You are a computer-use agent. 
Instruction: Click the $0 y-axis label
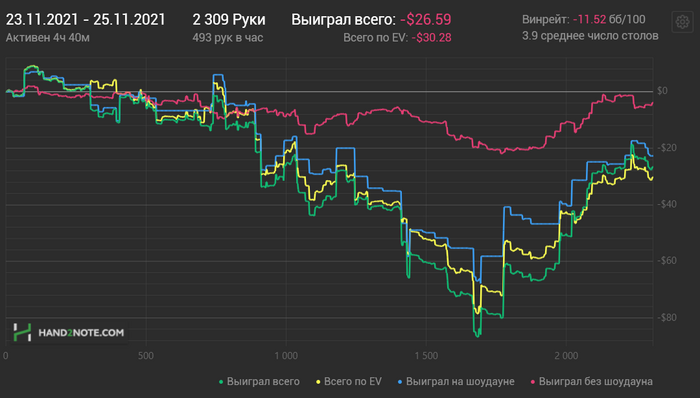point(662,91)
